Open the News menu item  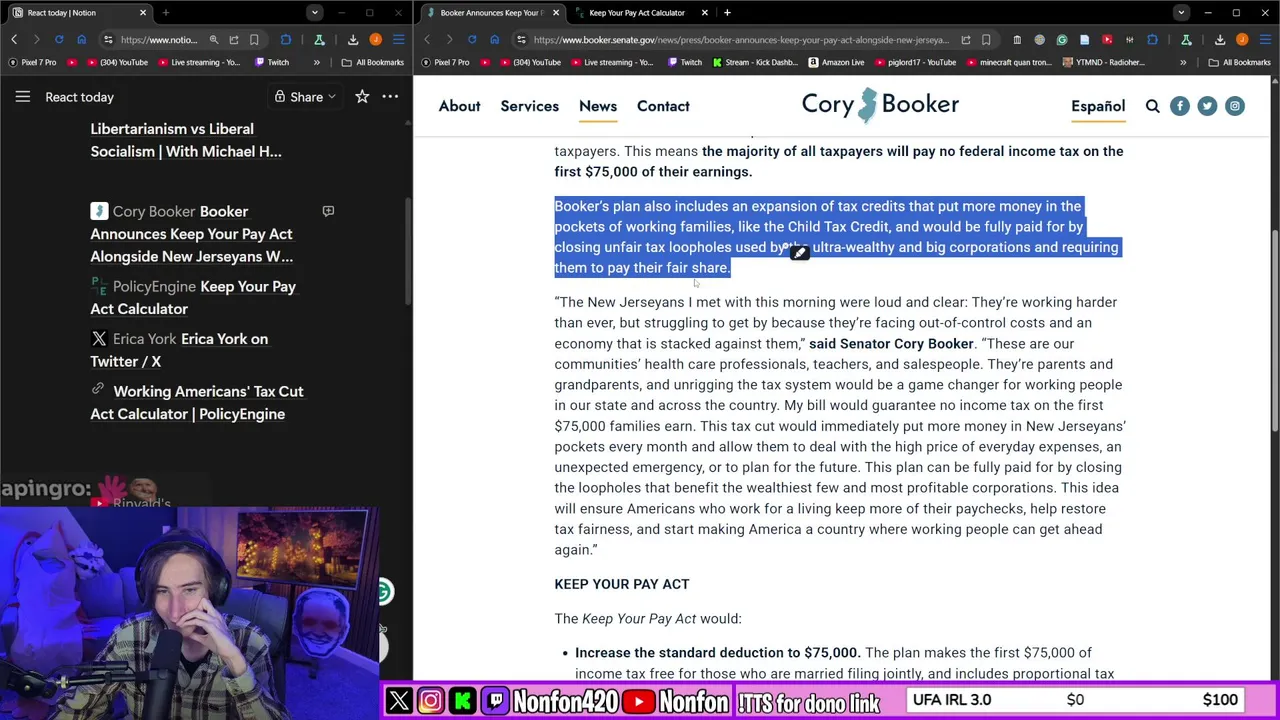598,106
